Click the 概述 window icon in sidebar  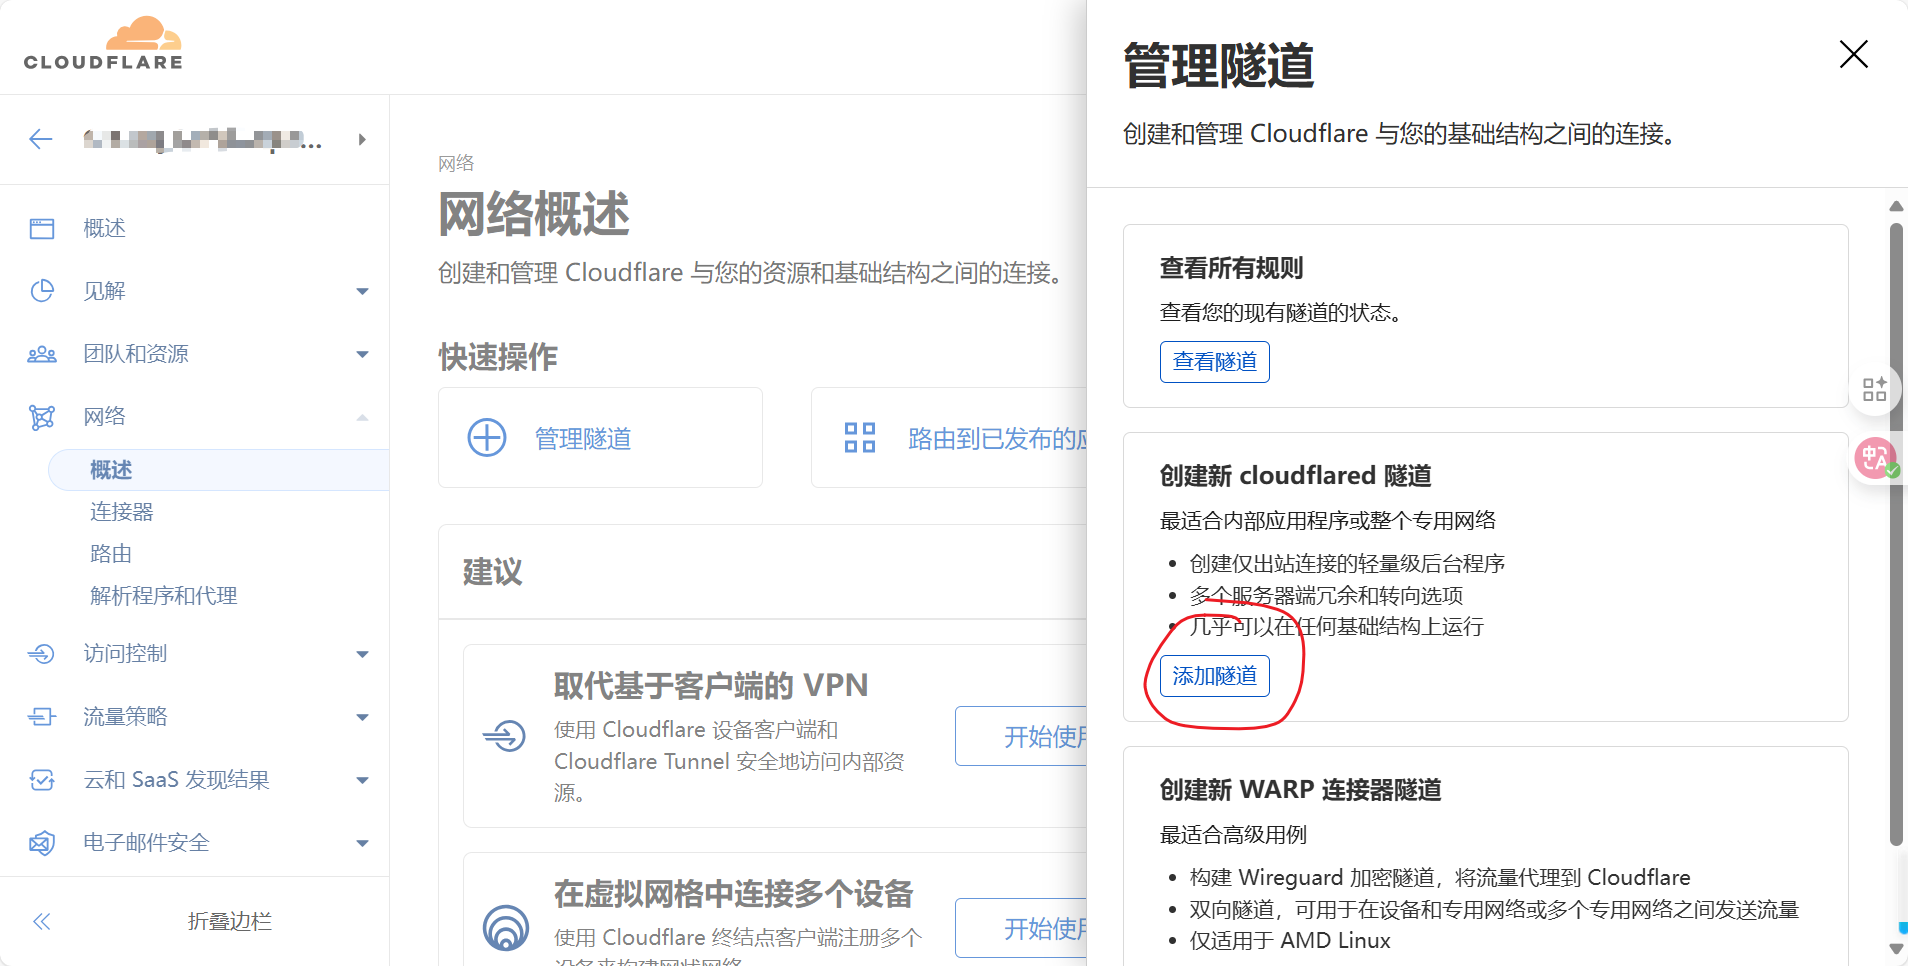[42, 229]
